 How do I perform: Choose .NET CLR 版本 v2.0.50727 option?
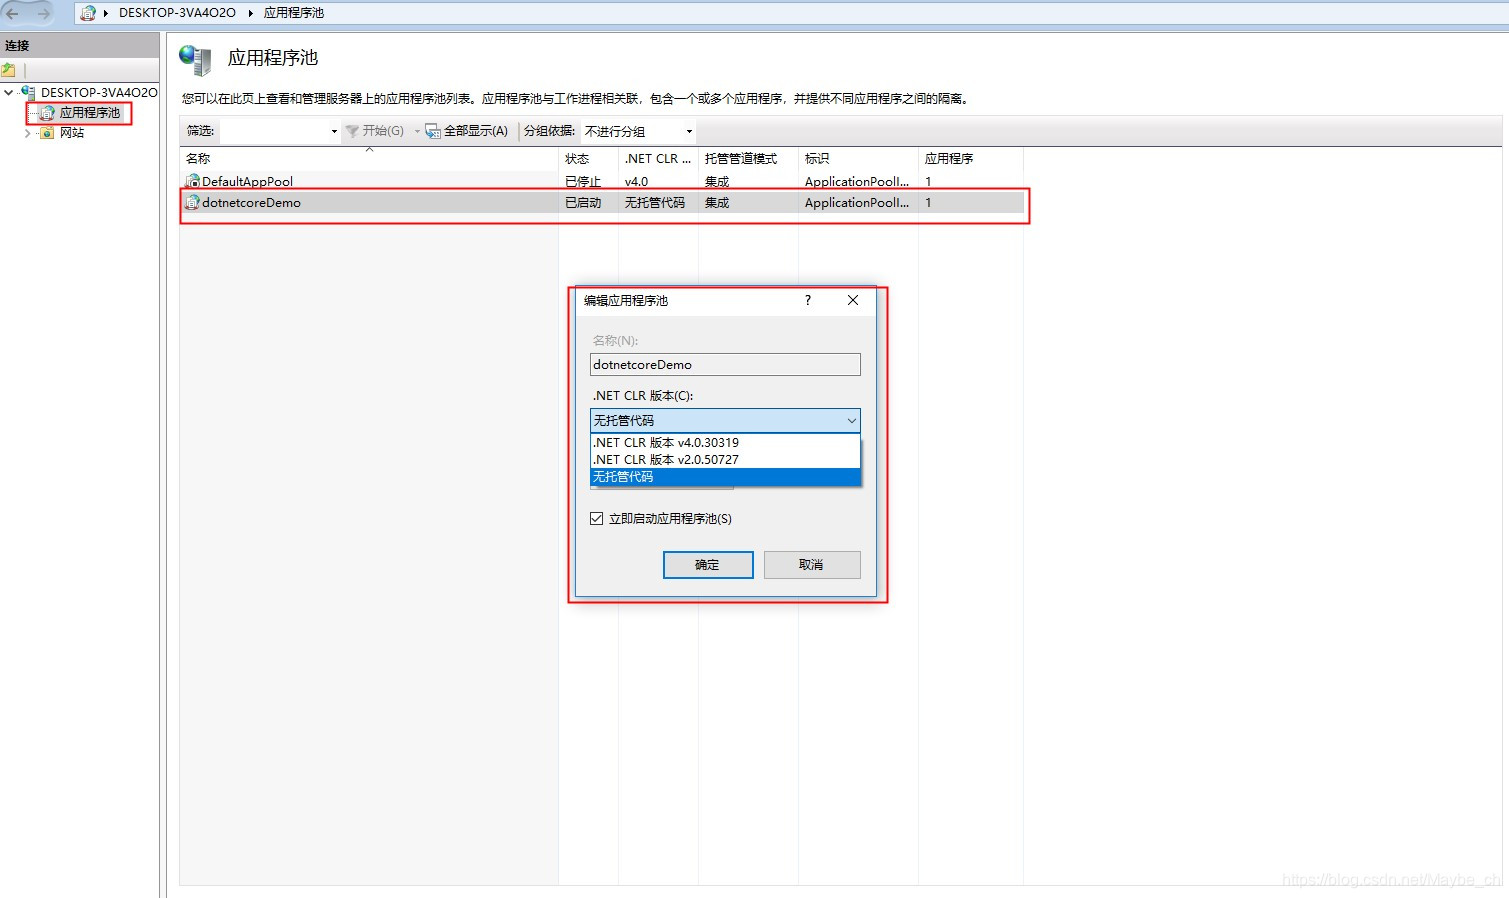click(x=725, y=459)
